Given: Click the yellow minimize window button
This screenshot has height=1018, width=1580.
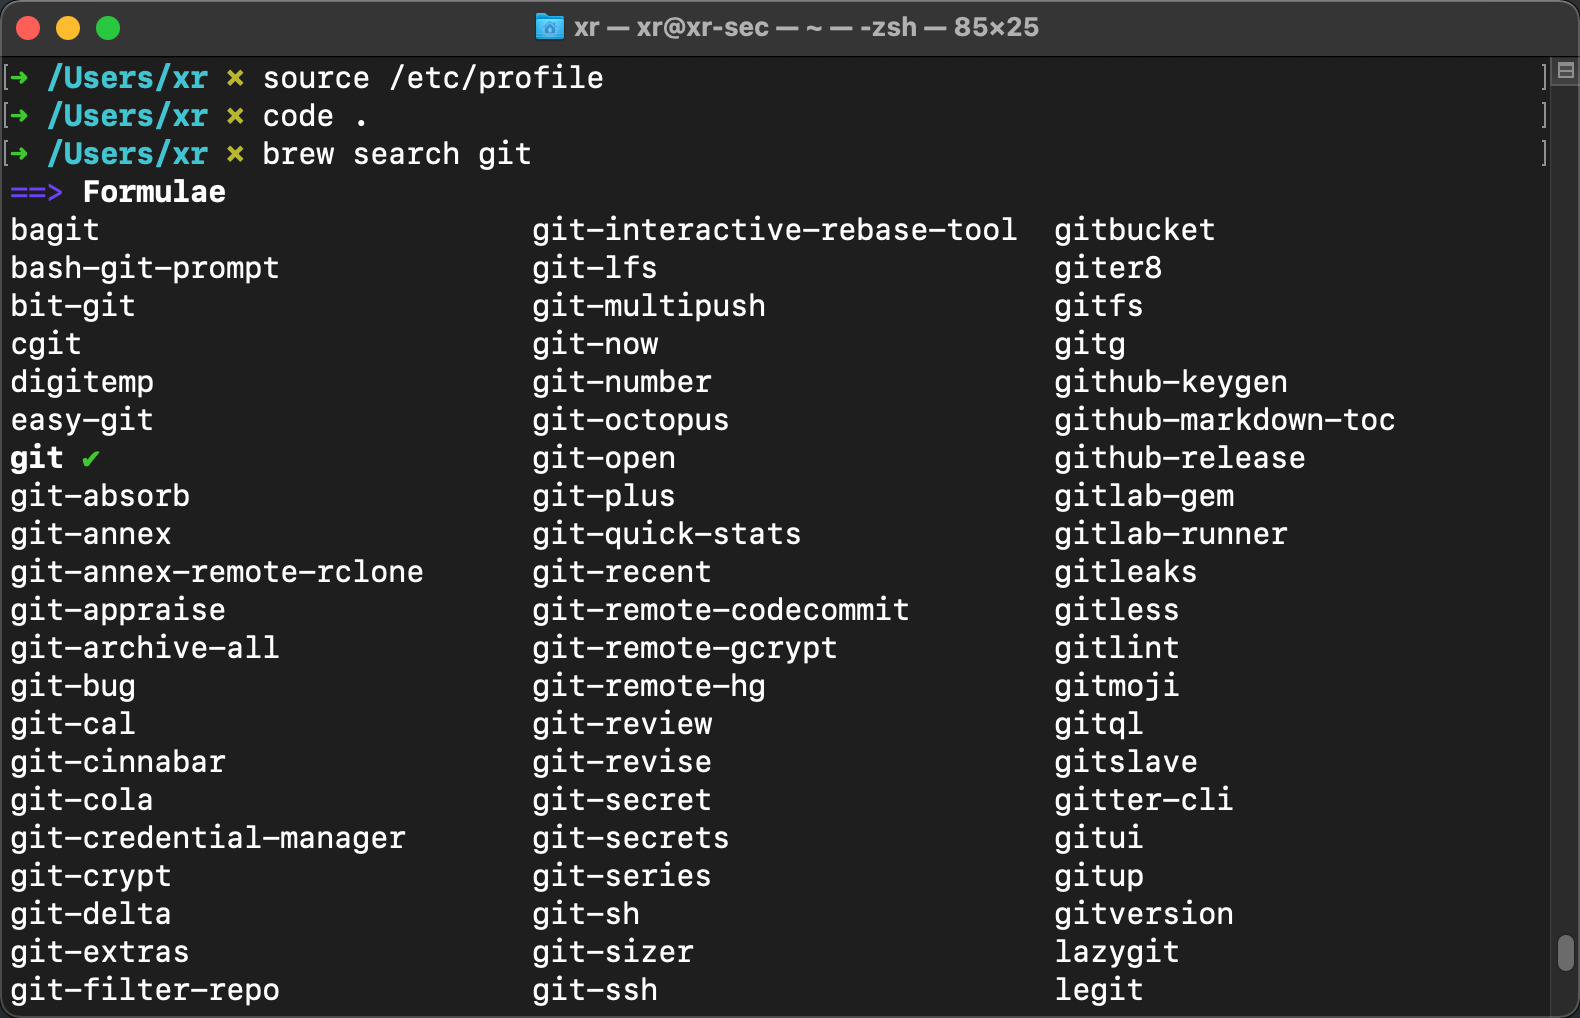Looking at the screenshot, I should point(68,28).
